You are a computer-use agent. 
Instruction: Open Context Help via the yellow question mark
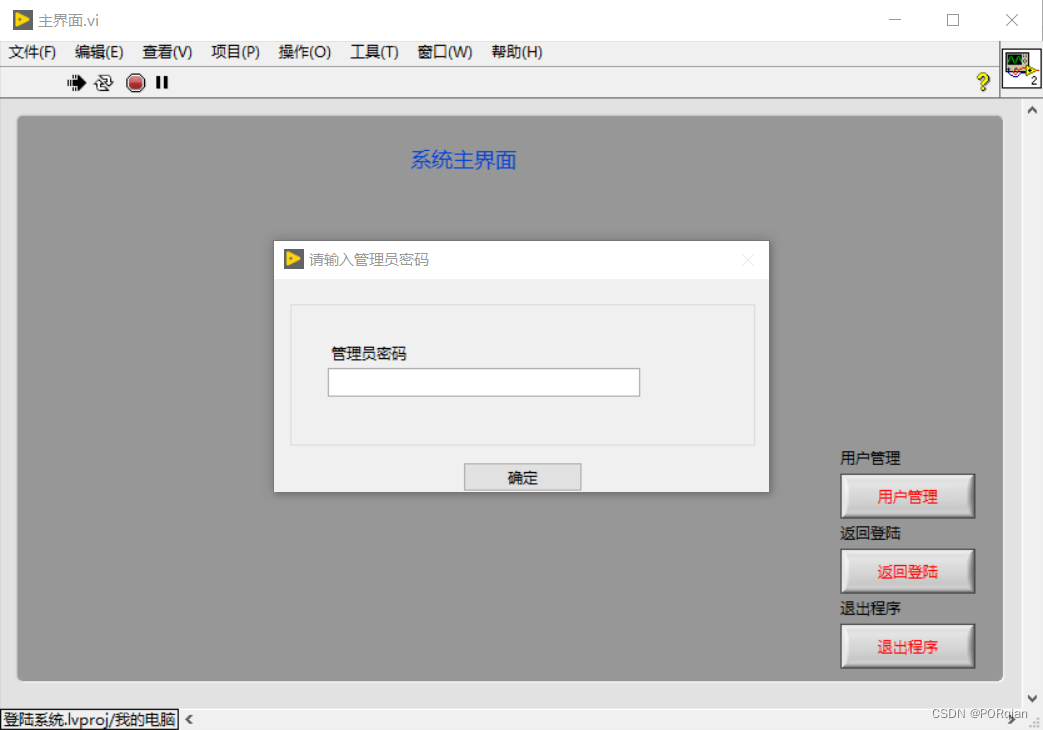[981, 82]
